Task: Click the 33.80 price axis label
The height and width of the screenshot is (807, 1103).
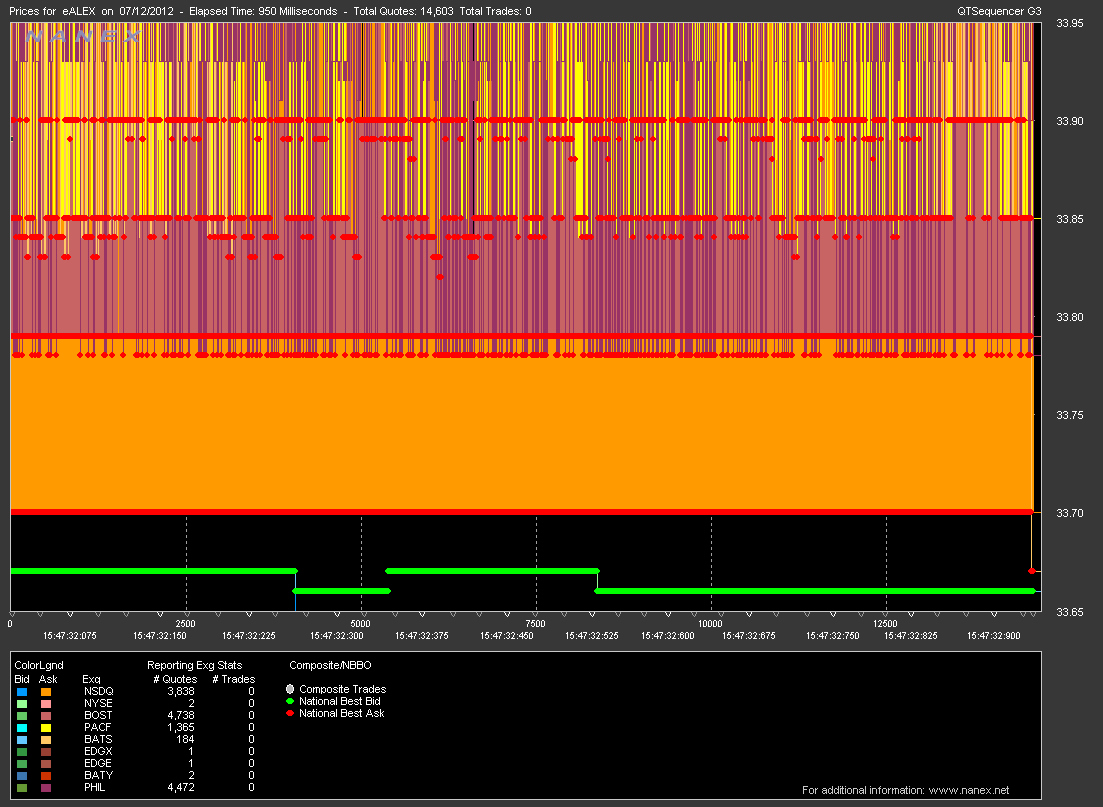Action: (1070, 317)
